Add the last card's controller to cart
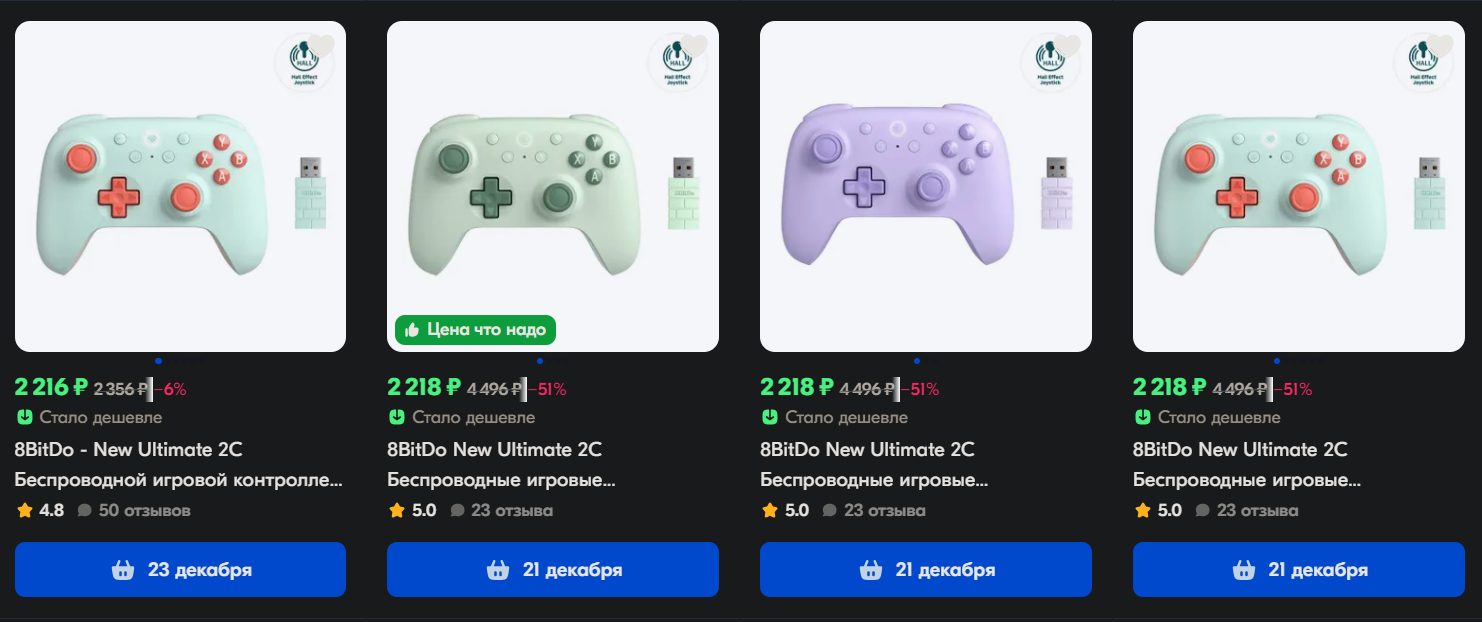The image size is (1482, 622). [1299, 570]
